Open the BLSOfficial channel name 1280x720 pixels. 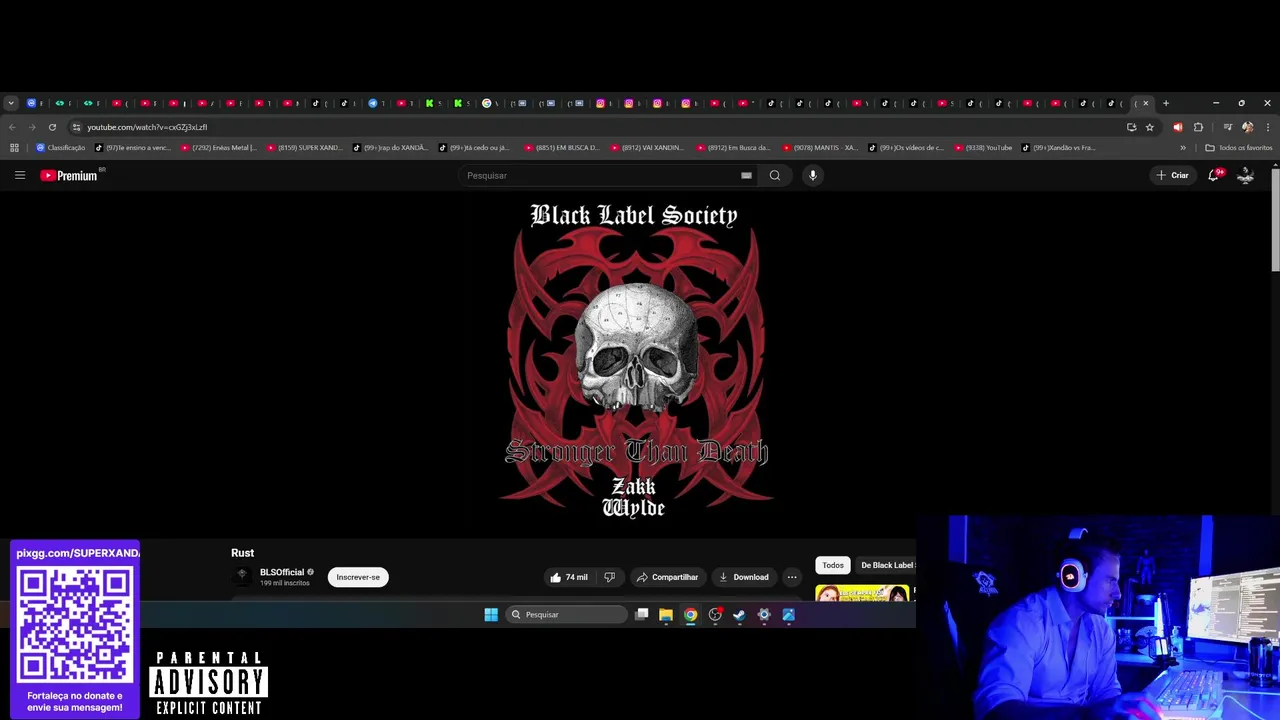(282, 572)
